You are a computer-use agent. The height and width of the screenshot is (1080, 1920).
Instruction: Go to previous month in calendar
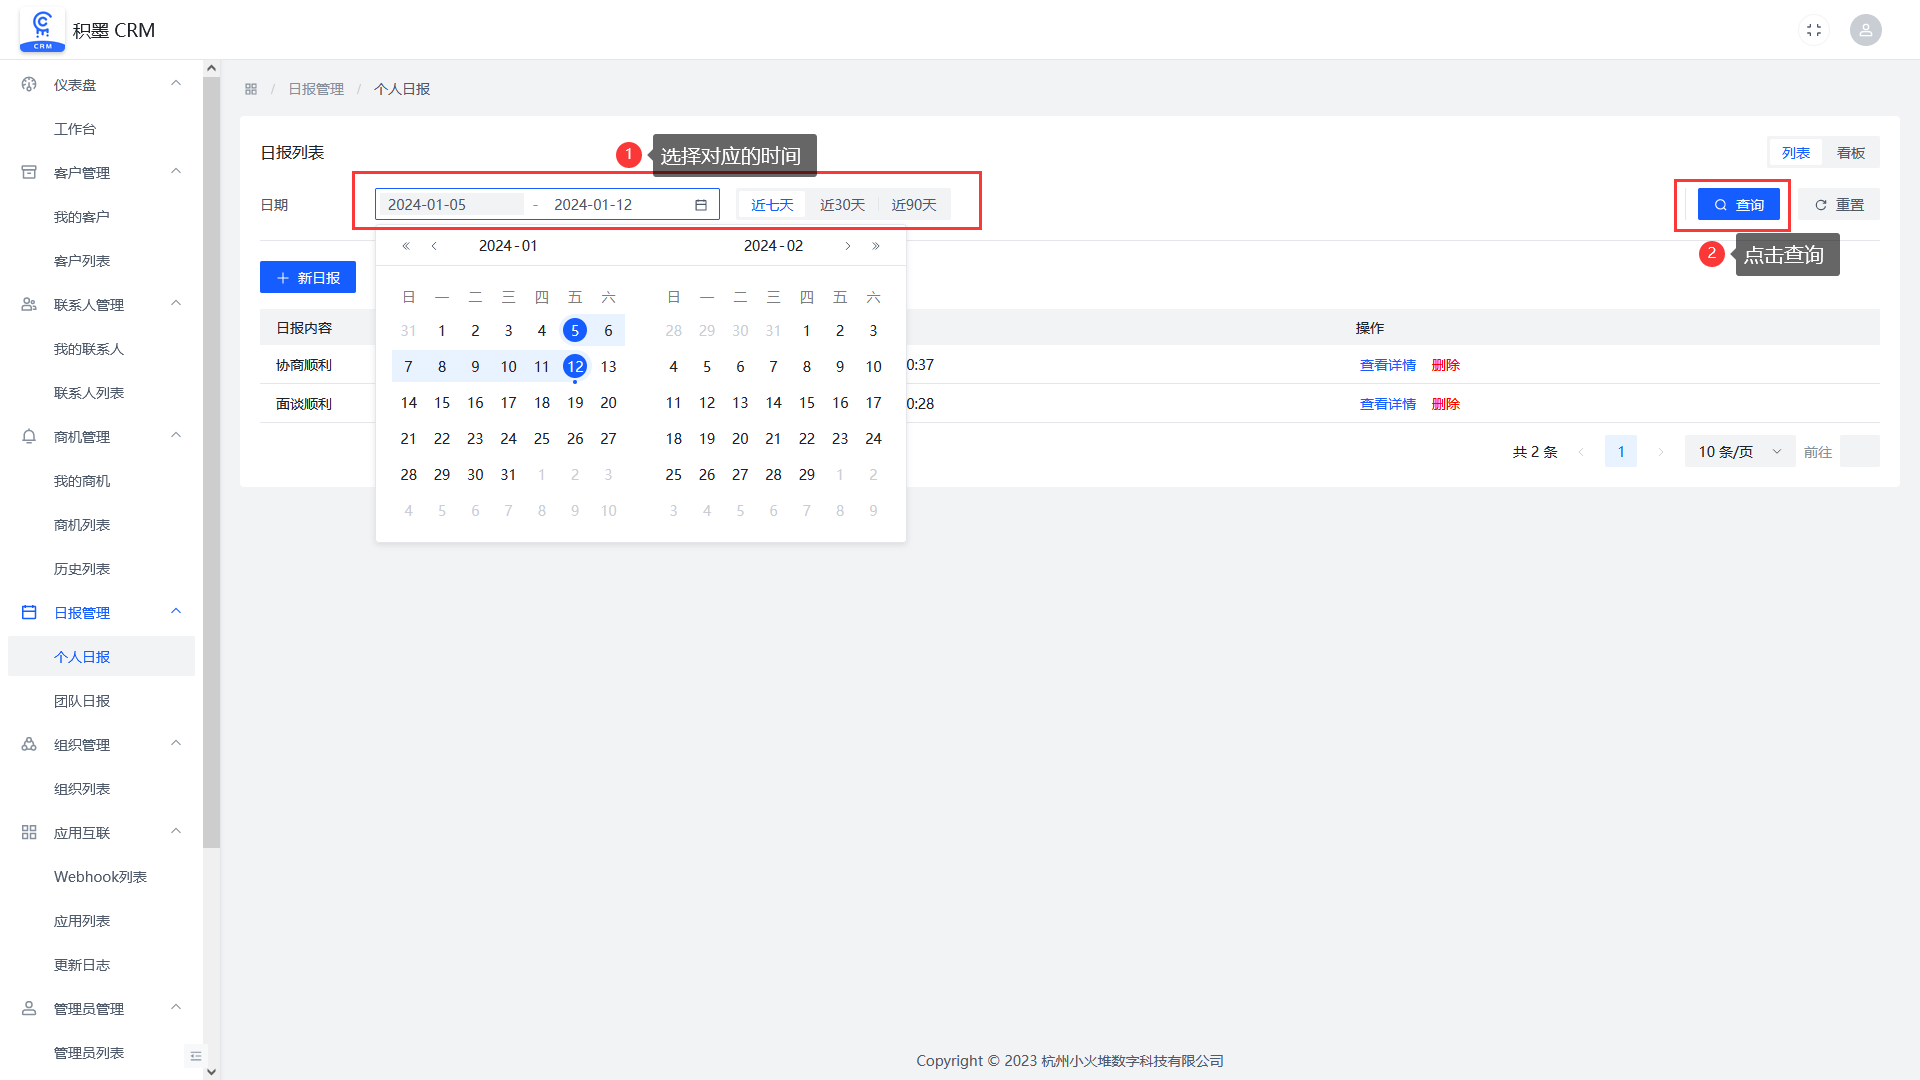[434, 246]
